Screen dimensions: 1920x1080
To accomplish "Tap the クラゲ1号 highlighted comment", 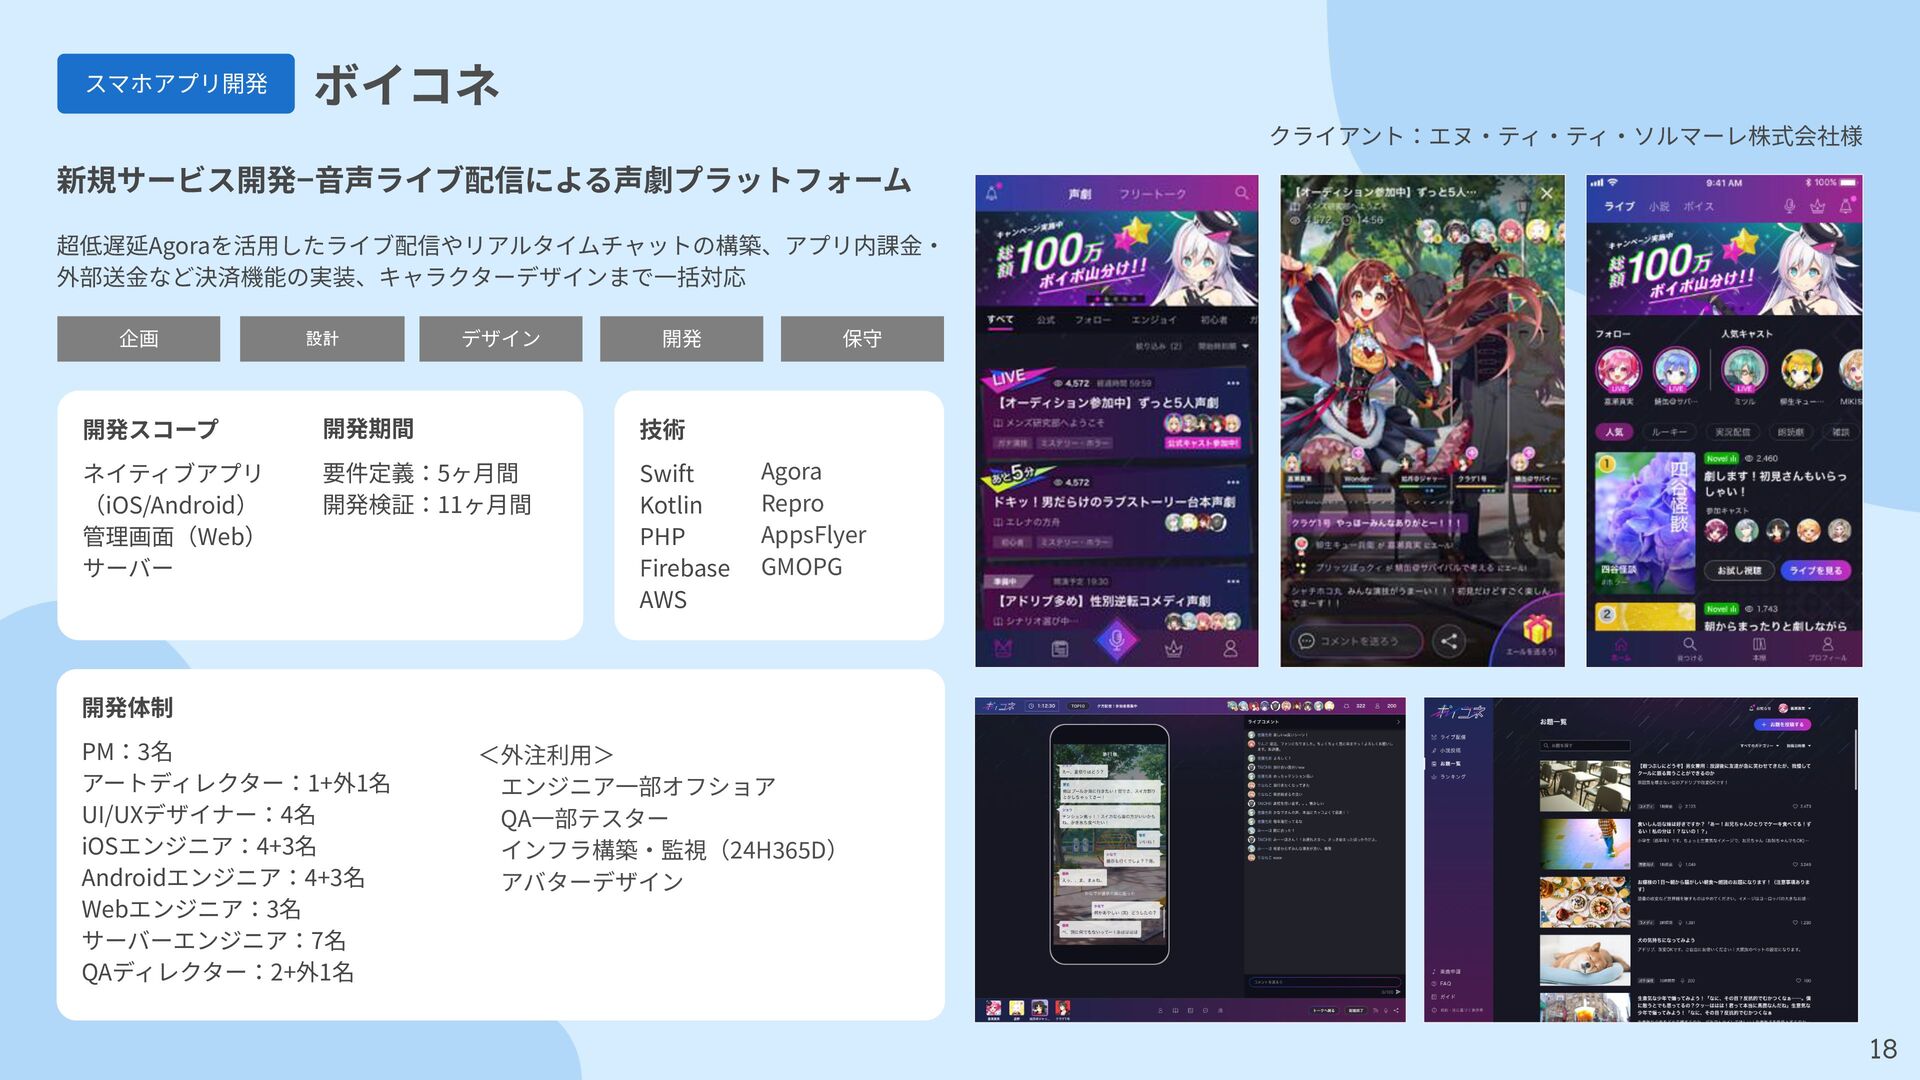I will pyautogui.click(x=1375, y=522).
